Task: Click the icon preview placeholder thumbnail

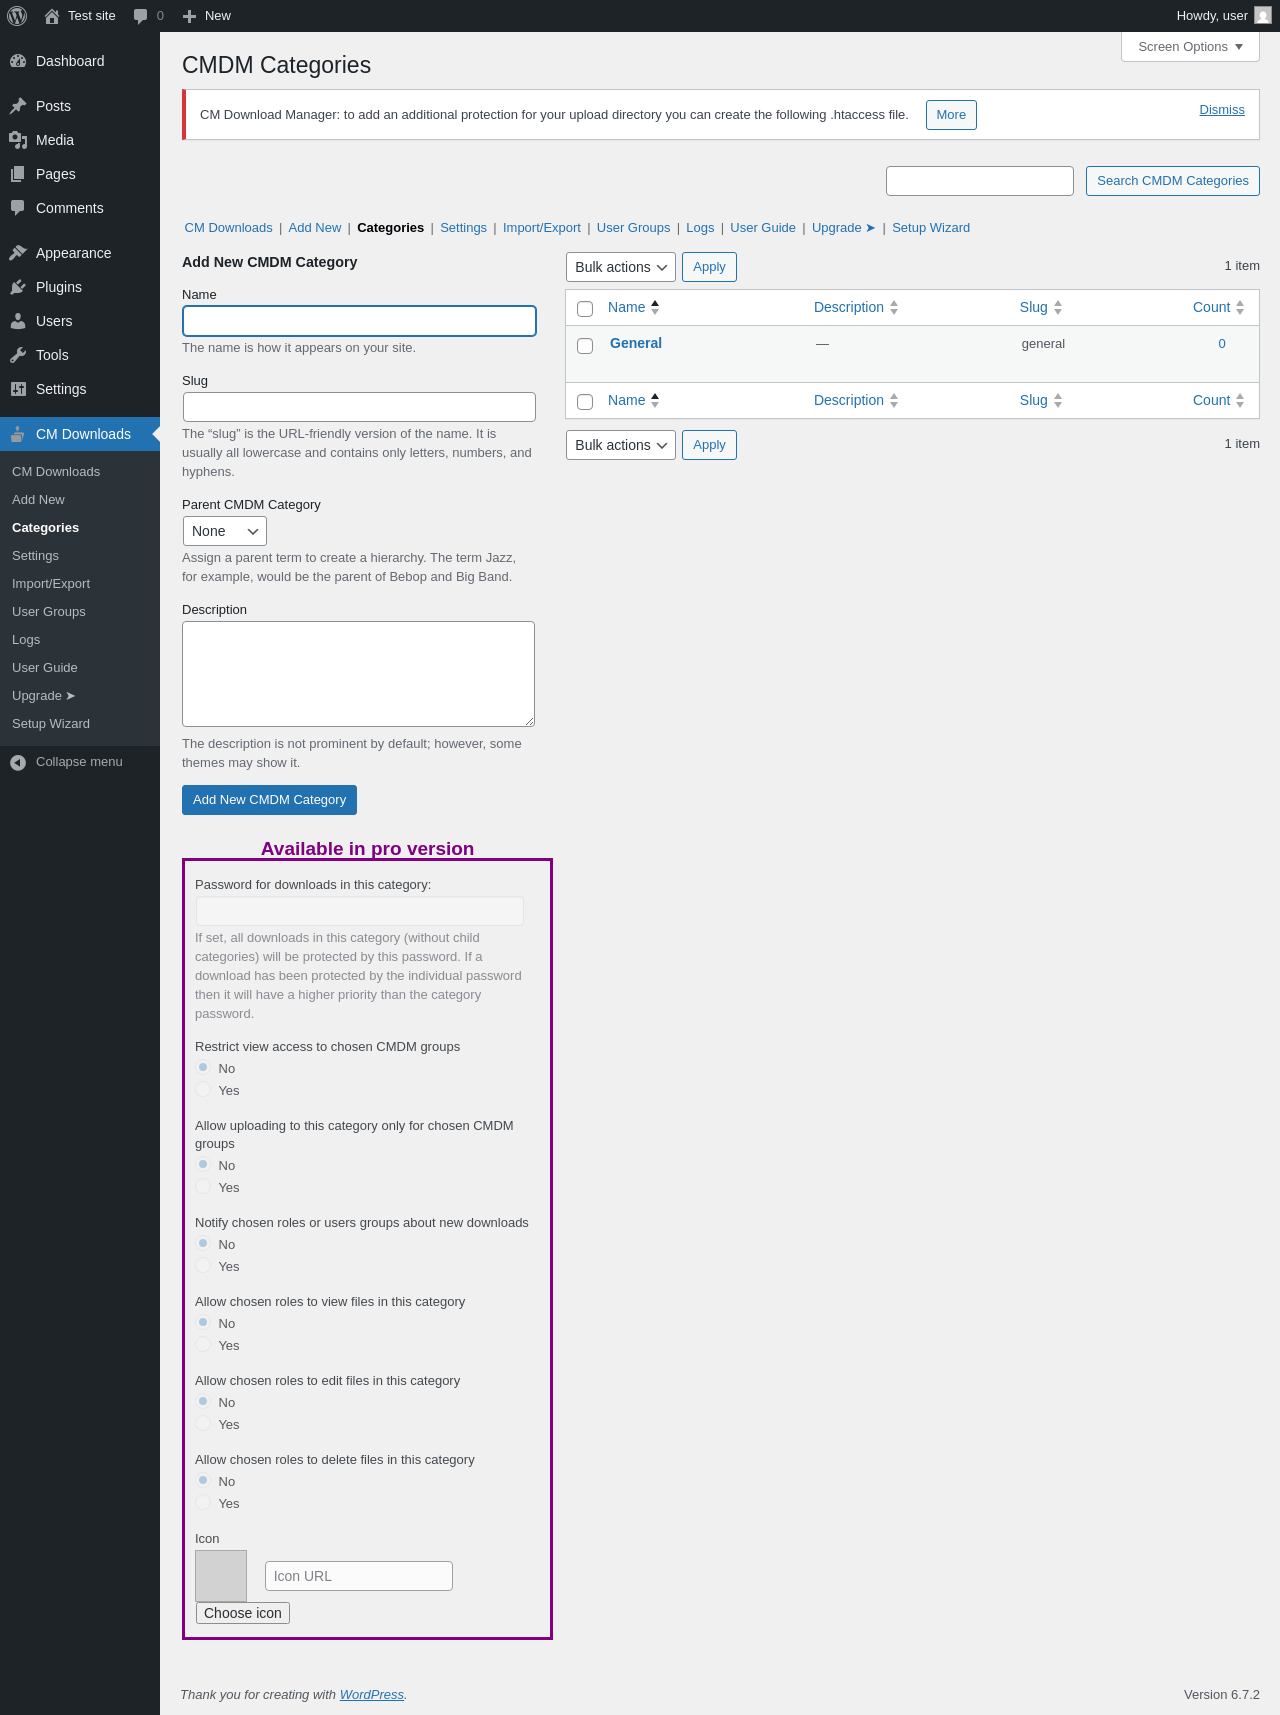Action: point(221,1576)
